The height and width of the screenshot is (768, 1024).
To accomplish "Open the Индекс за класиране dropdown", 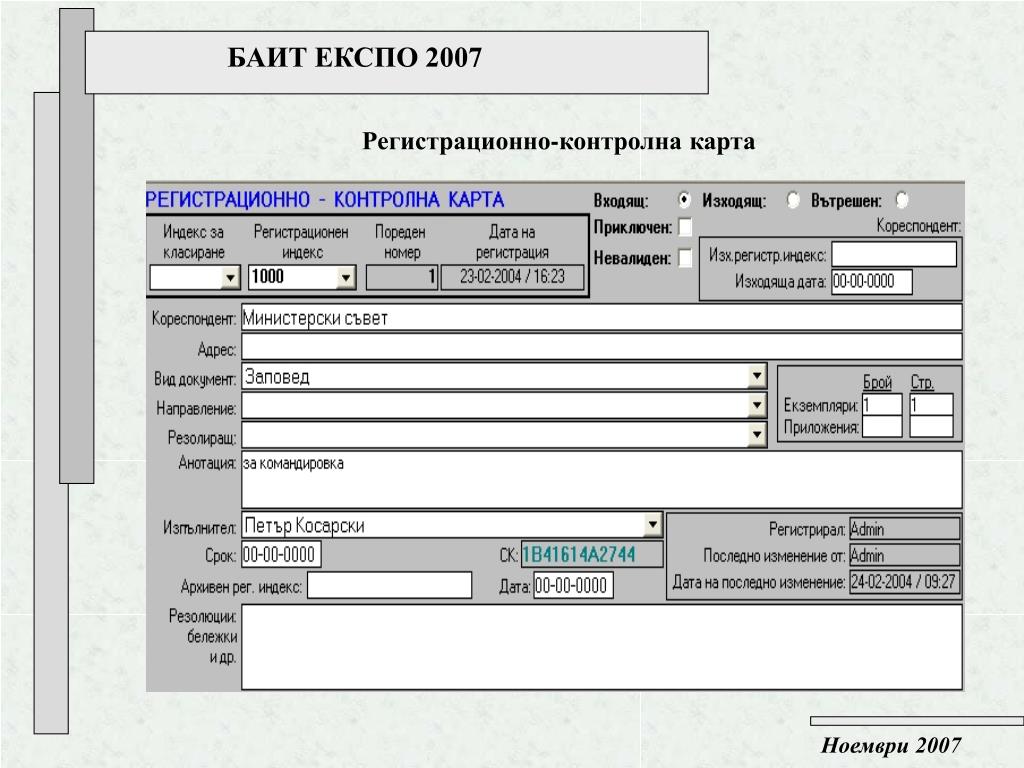I will (230, 278).
